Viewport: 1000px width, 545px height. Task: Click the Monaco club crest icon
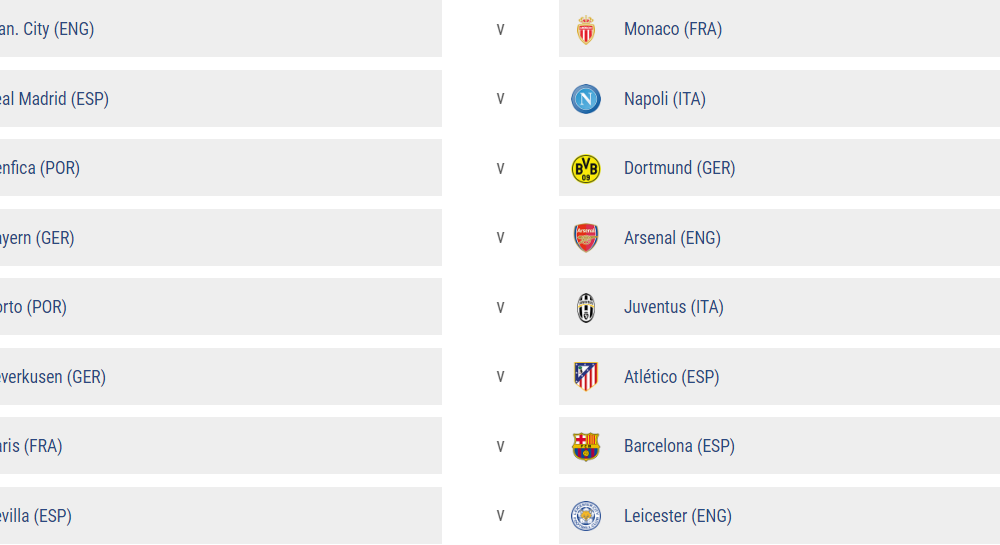[586, 30]
